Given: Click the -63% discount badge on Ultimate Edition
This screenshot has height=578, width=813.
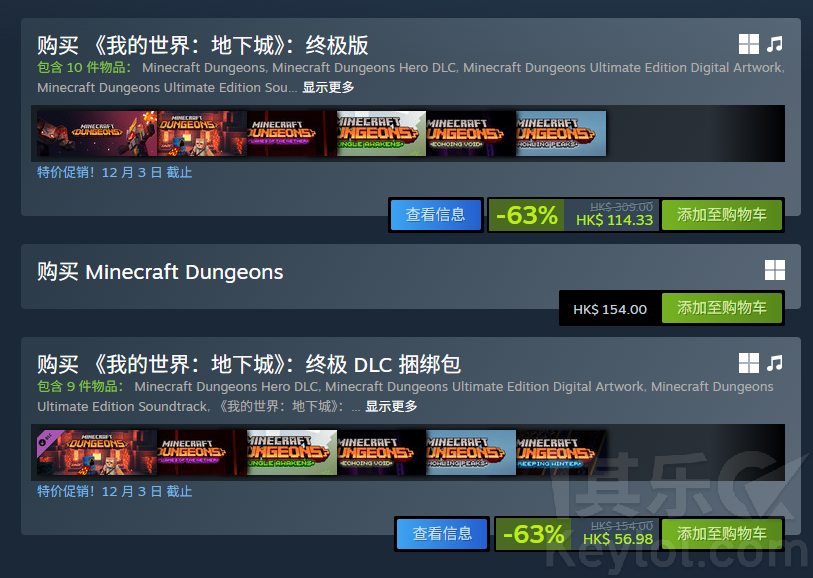Looking at the screenshot, I should (x=526, y=215).
